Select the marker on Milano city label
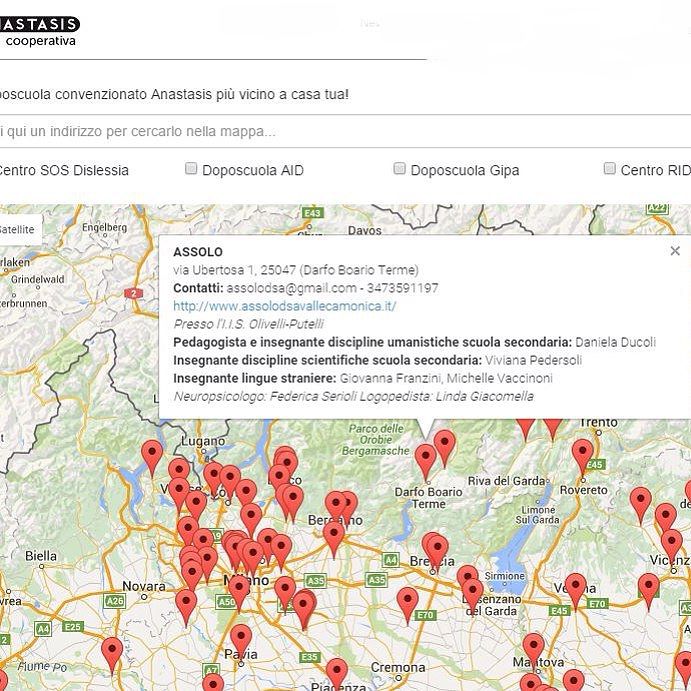Viewport: 691px width, 691px height. pos(239,592)
